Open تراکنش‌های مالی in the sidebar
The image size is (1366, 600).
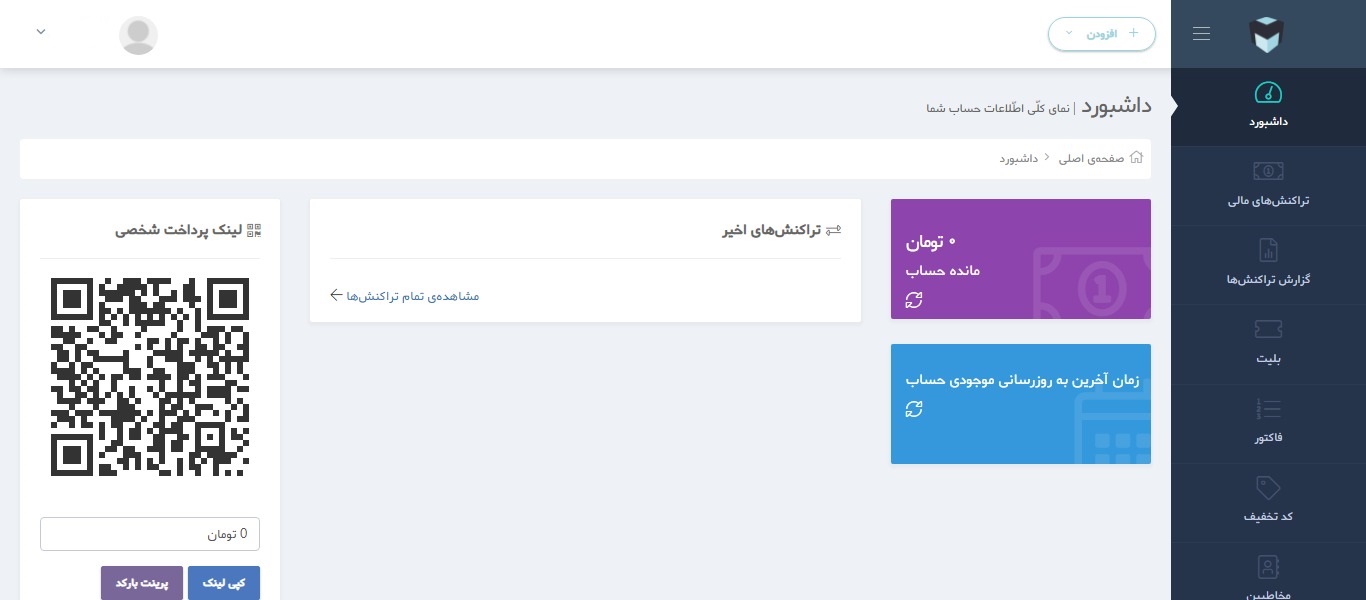(x=1268, y=186)
